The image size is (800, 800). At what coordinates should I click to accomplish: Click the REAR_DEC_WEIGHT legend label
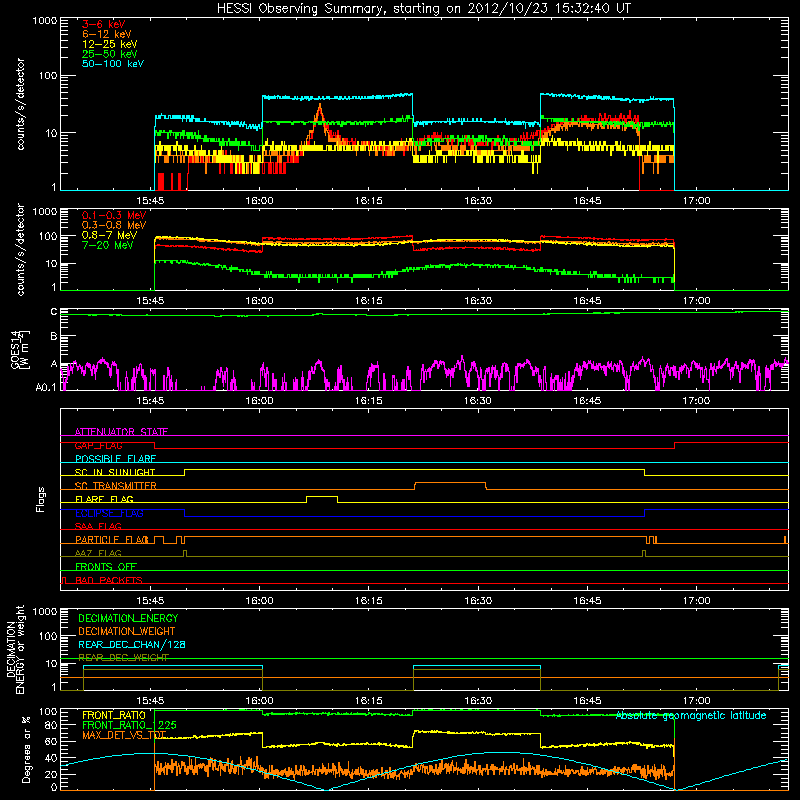pyautogui.click(x=123, y=658)
